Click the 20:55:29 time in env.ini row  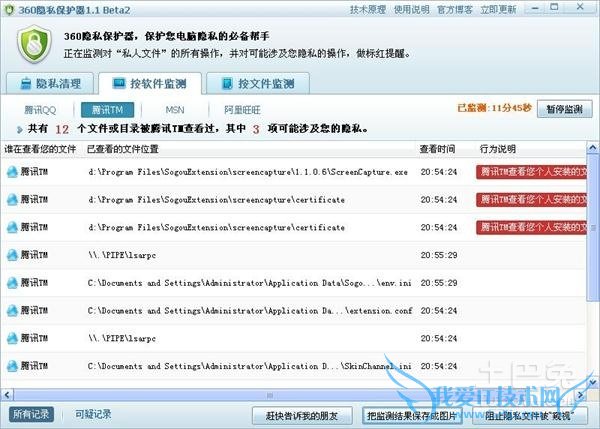tap(439, 283)
